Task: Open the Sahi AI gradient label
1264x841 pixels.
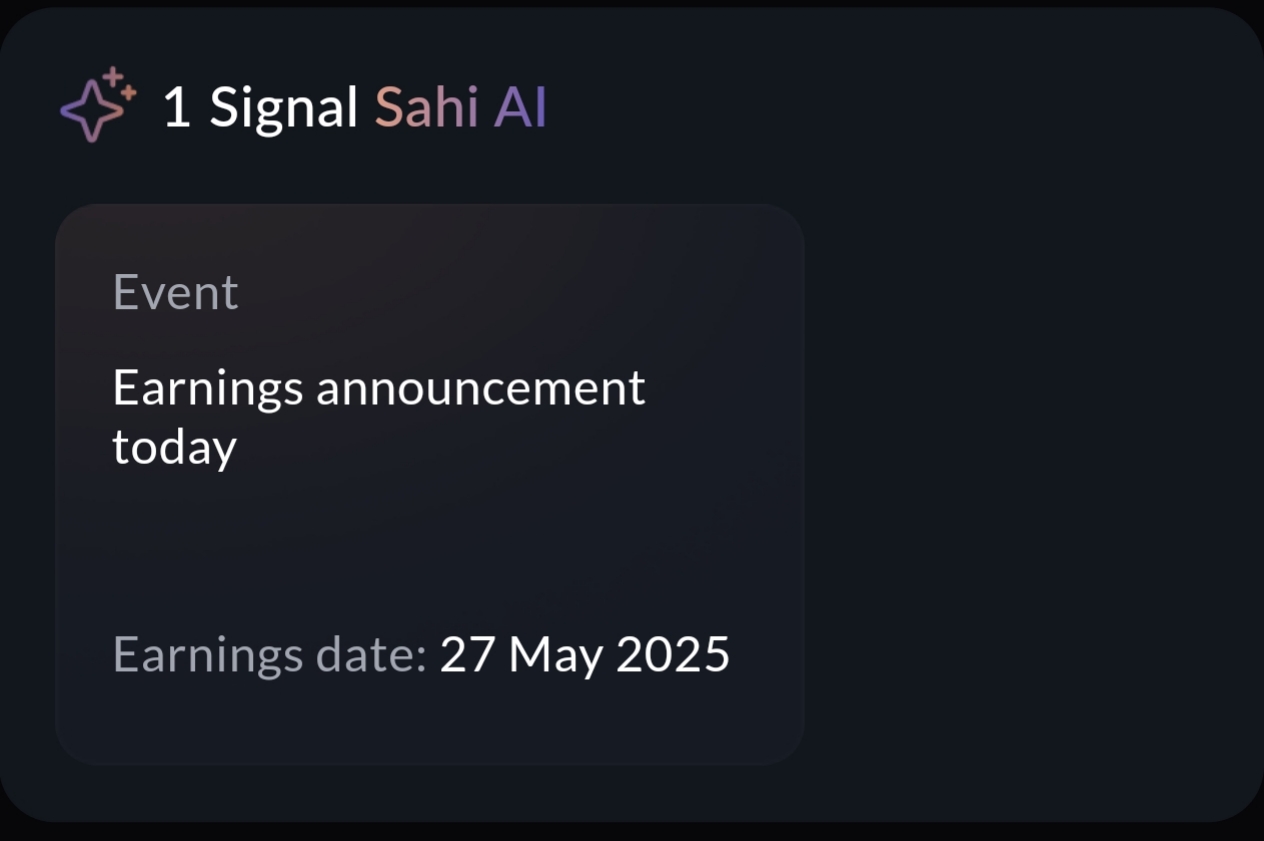Action: (x=460, y=107)
